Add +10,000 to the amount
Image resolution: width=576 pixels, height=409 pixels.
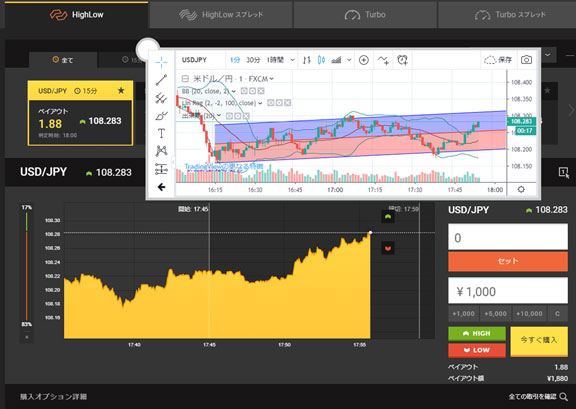pos(529,314)
